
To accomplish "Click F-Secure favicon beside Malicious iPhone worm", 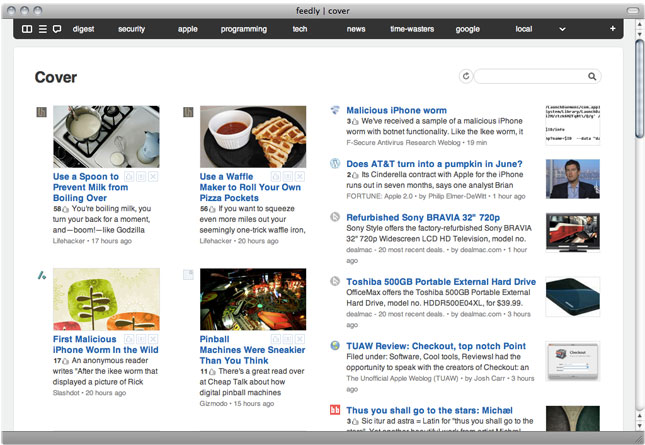I will pyautogui.click(x=335, y=110).
